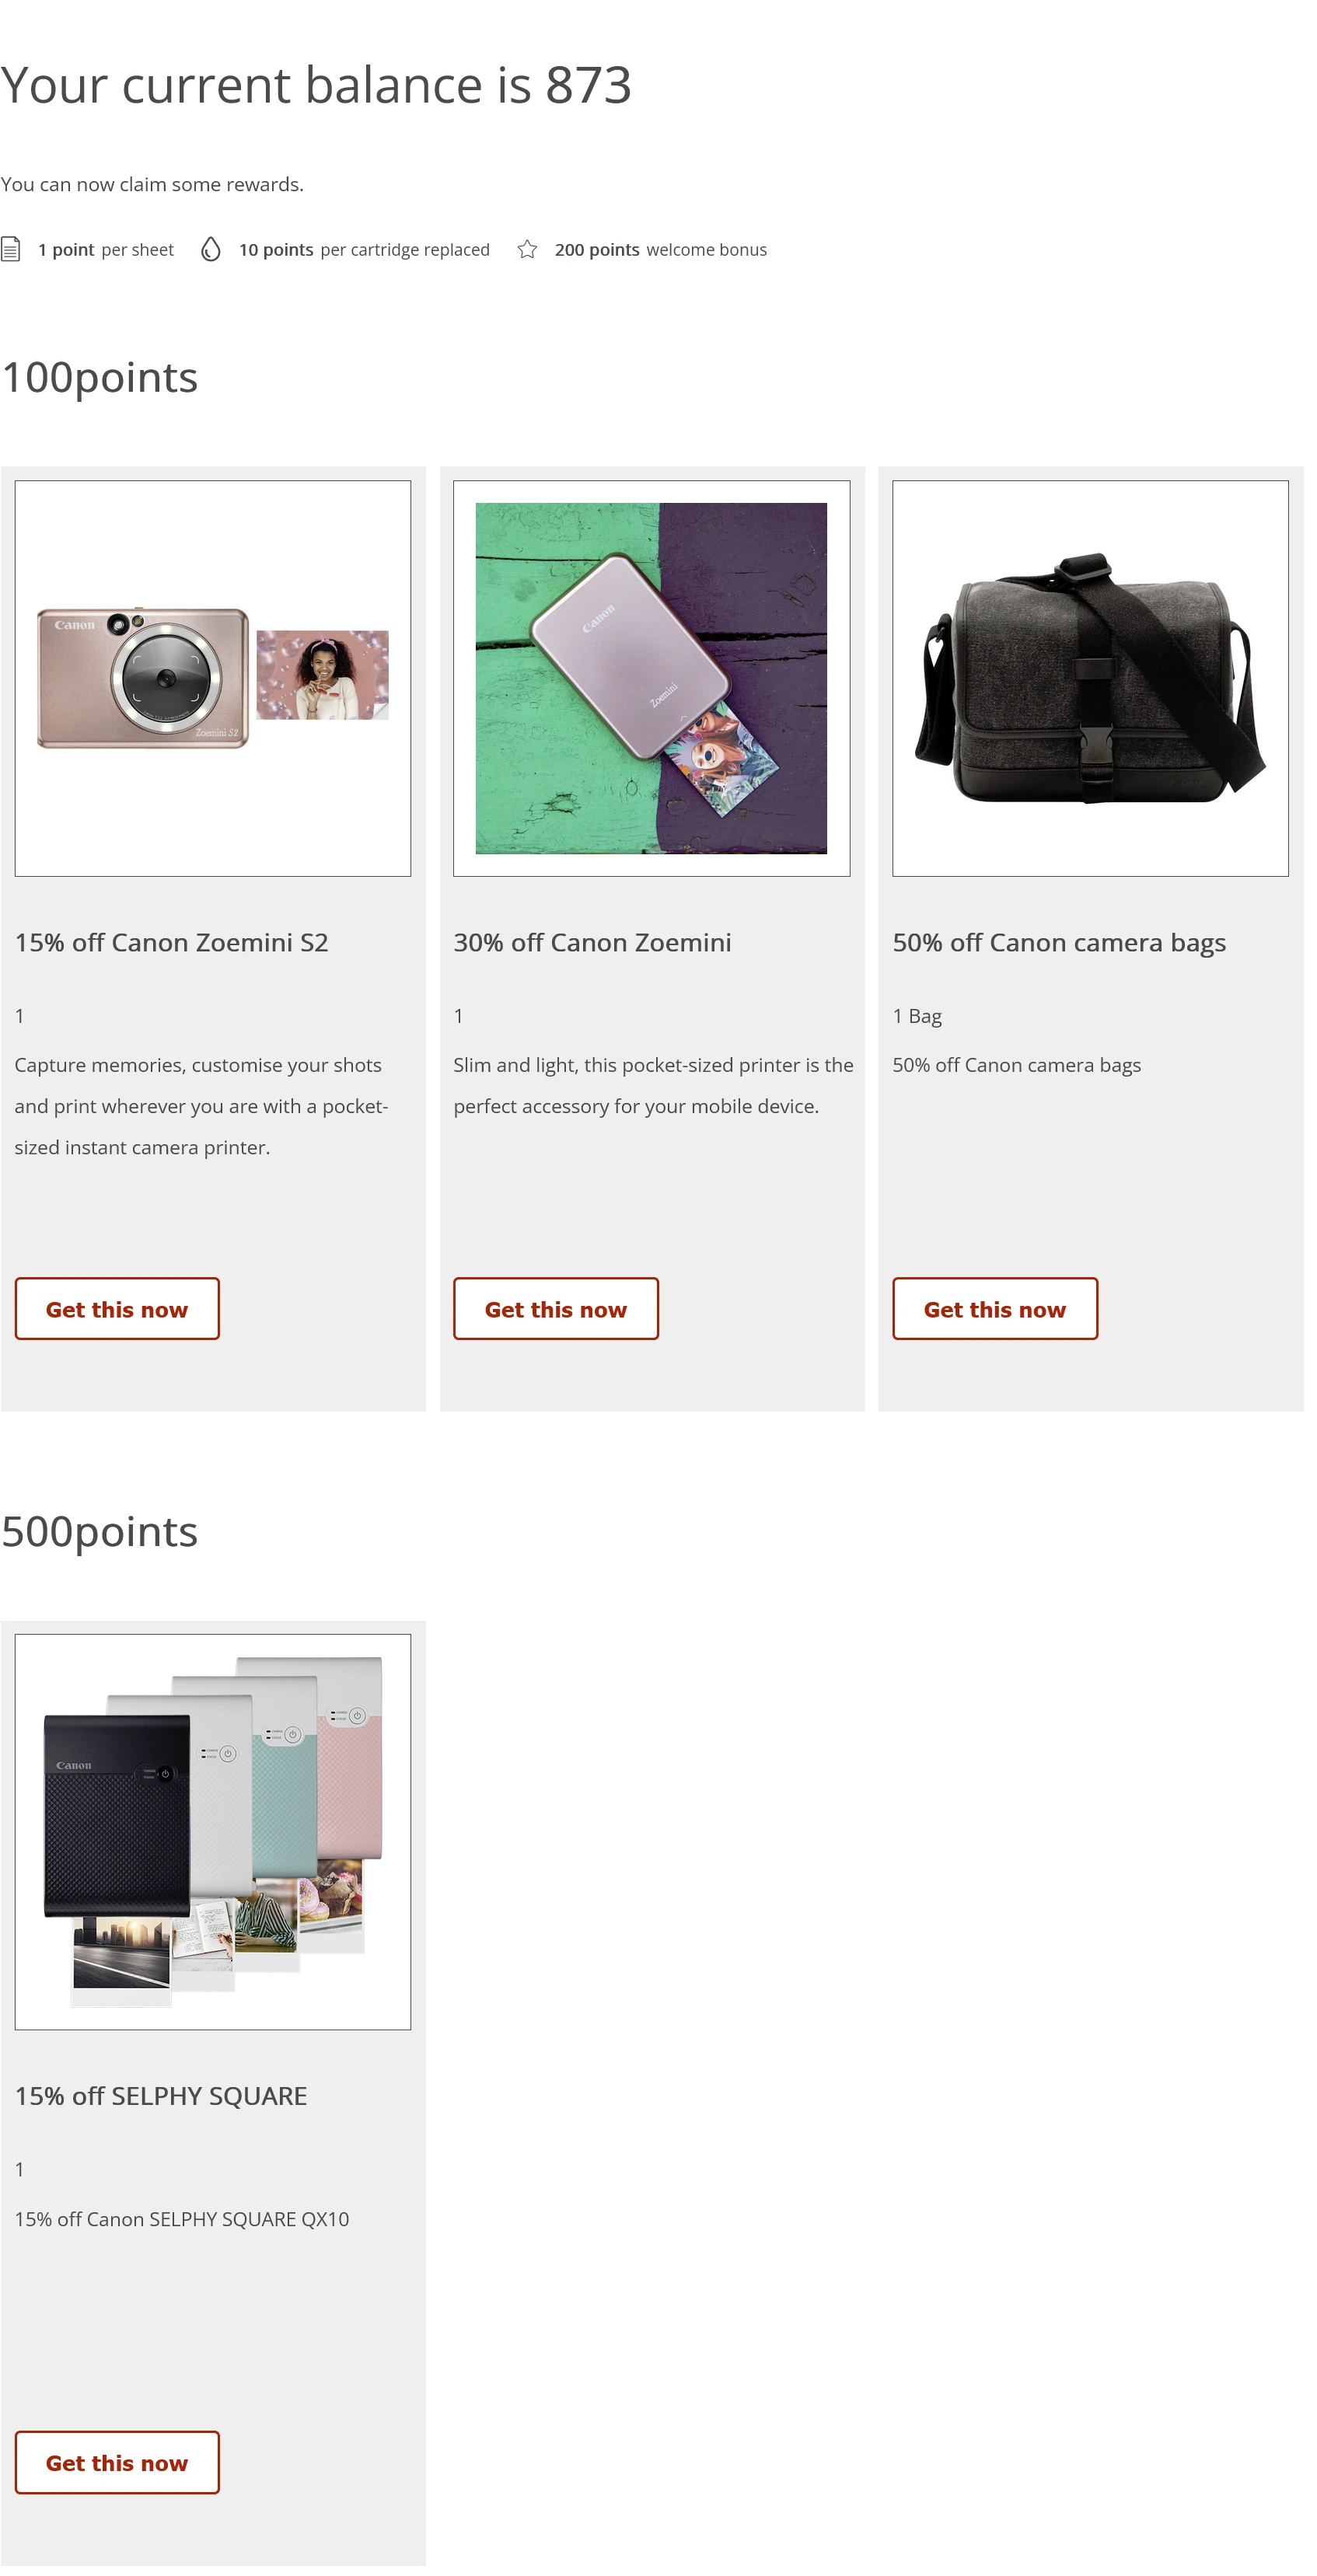Click the Canon camera bag picture

tap(1090, 678)
